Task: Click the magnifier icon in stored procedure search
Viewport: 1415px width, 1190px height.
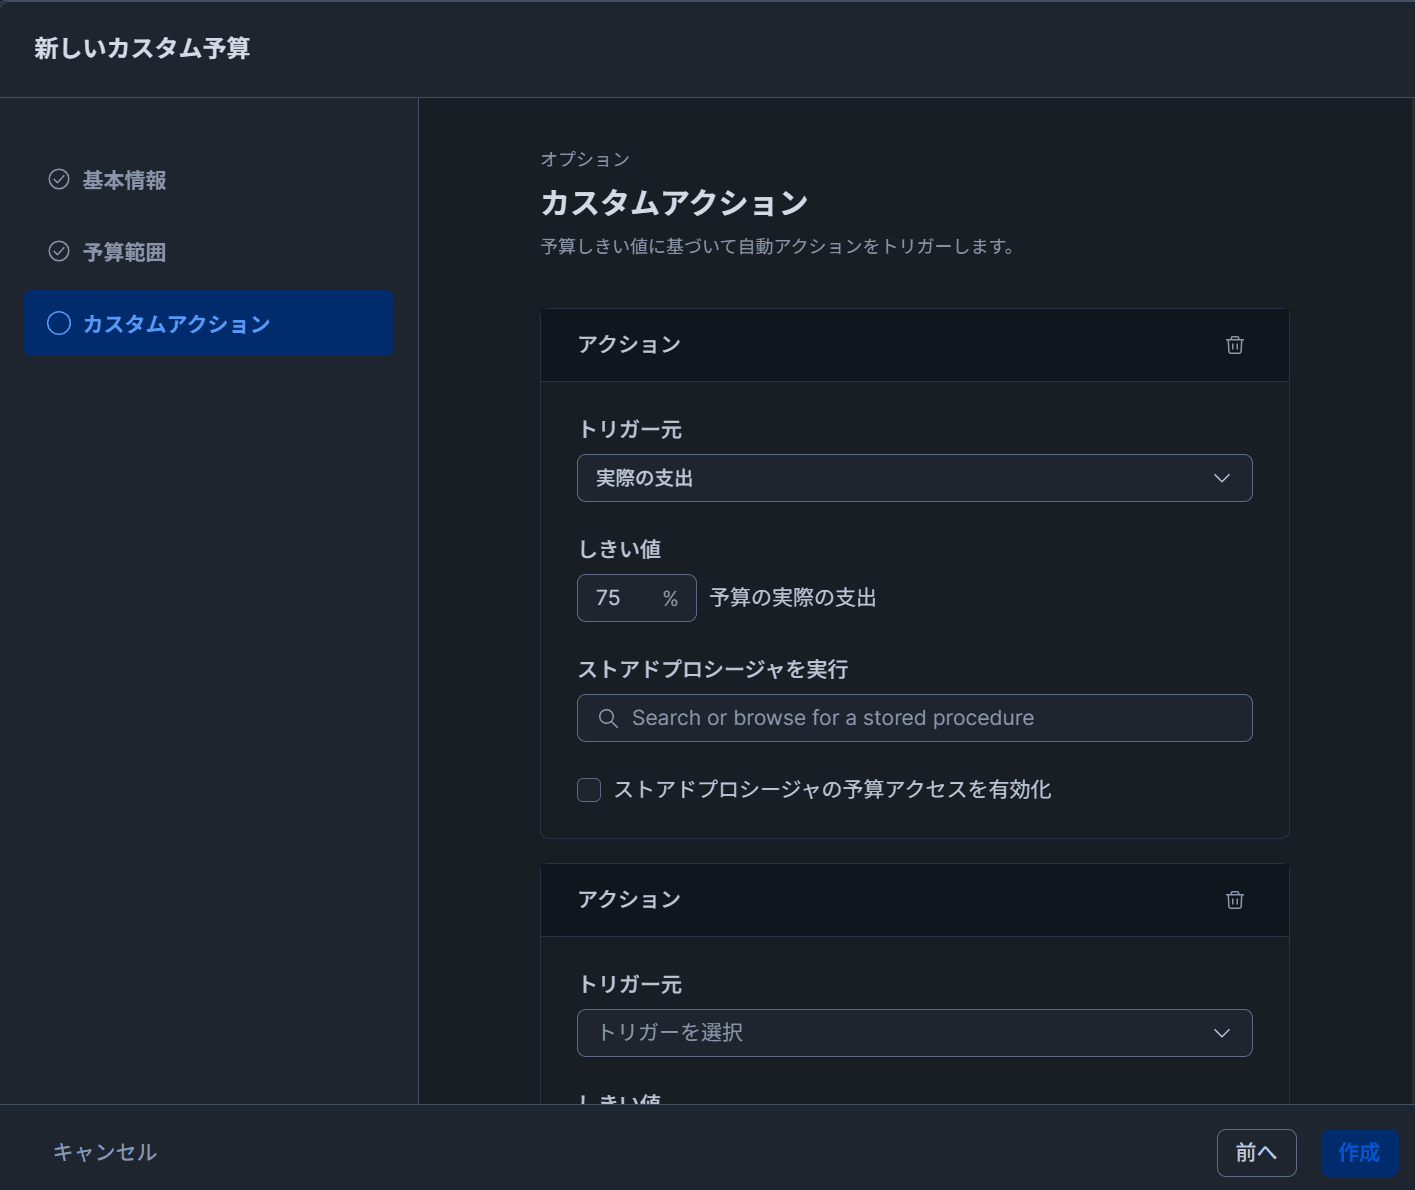Action: click(608, 718)
